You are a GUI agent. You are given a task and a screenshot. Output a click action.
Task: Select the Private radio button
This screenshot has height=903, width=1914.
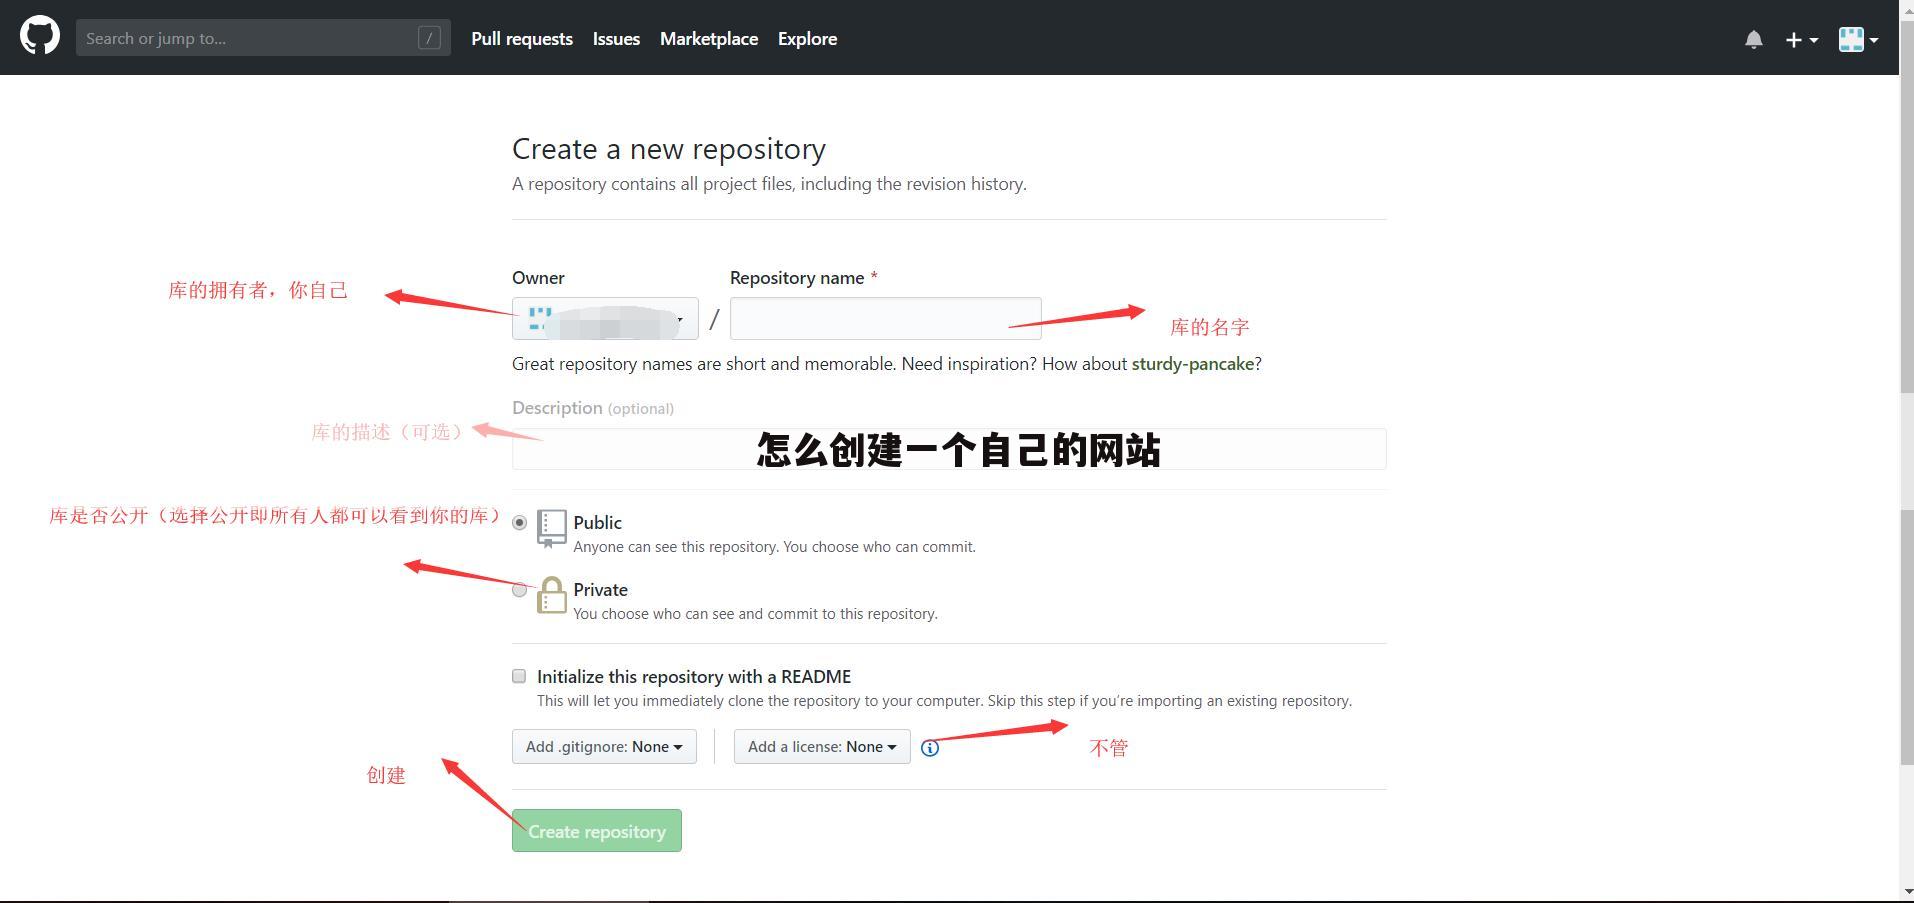pos(519,590)
